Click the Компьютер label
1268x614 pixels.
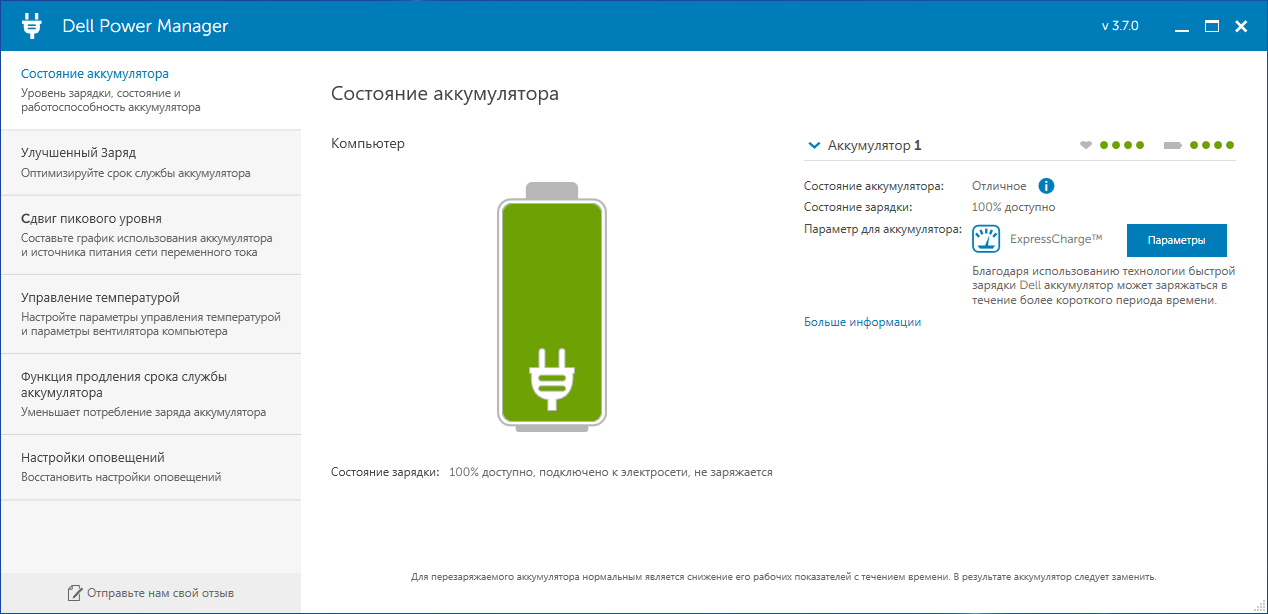click(x=368, y=144)
